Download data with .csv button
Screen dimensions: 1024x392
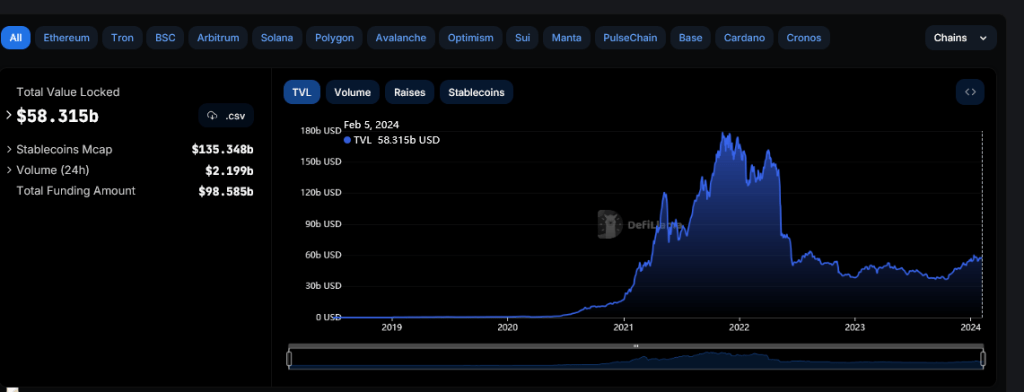point(226,116)
